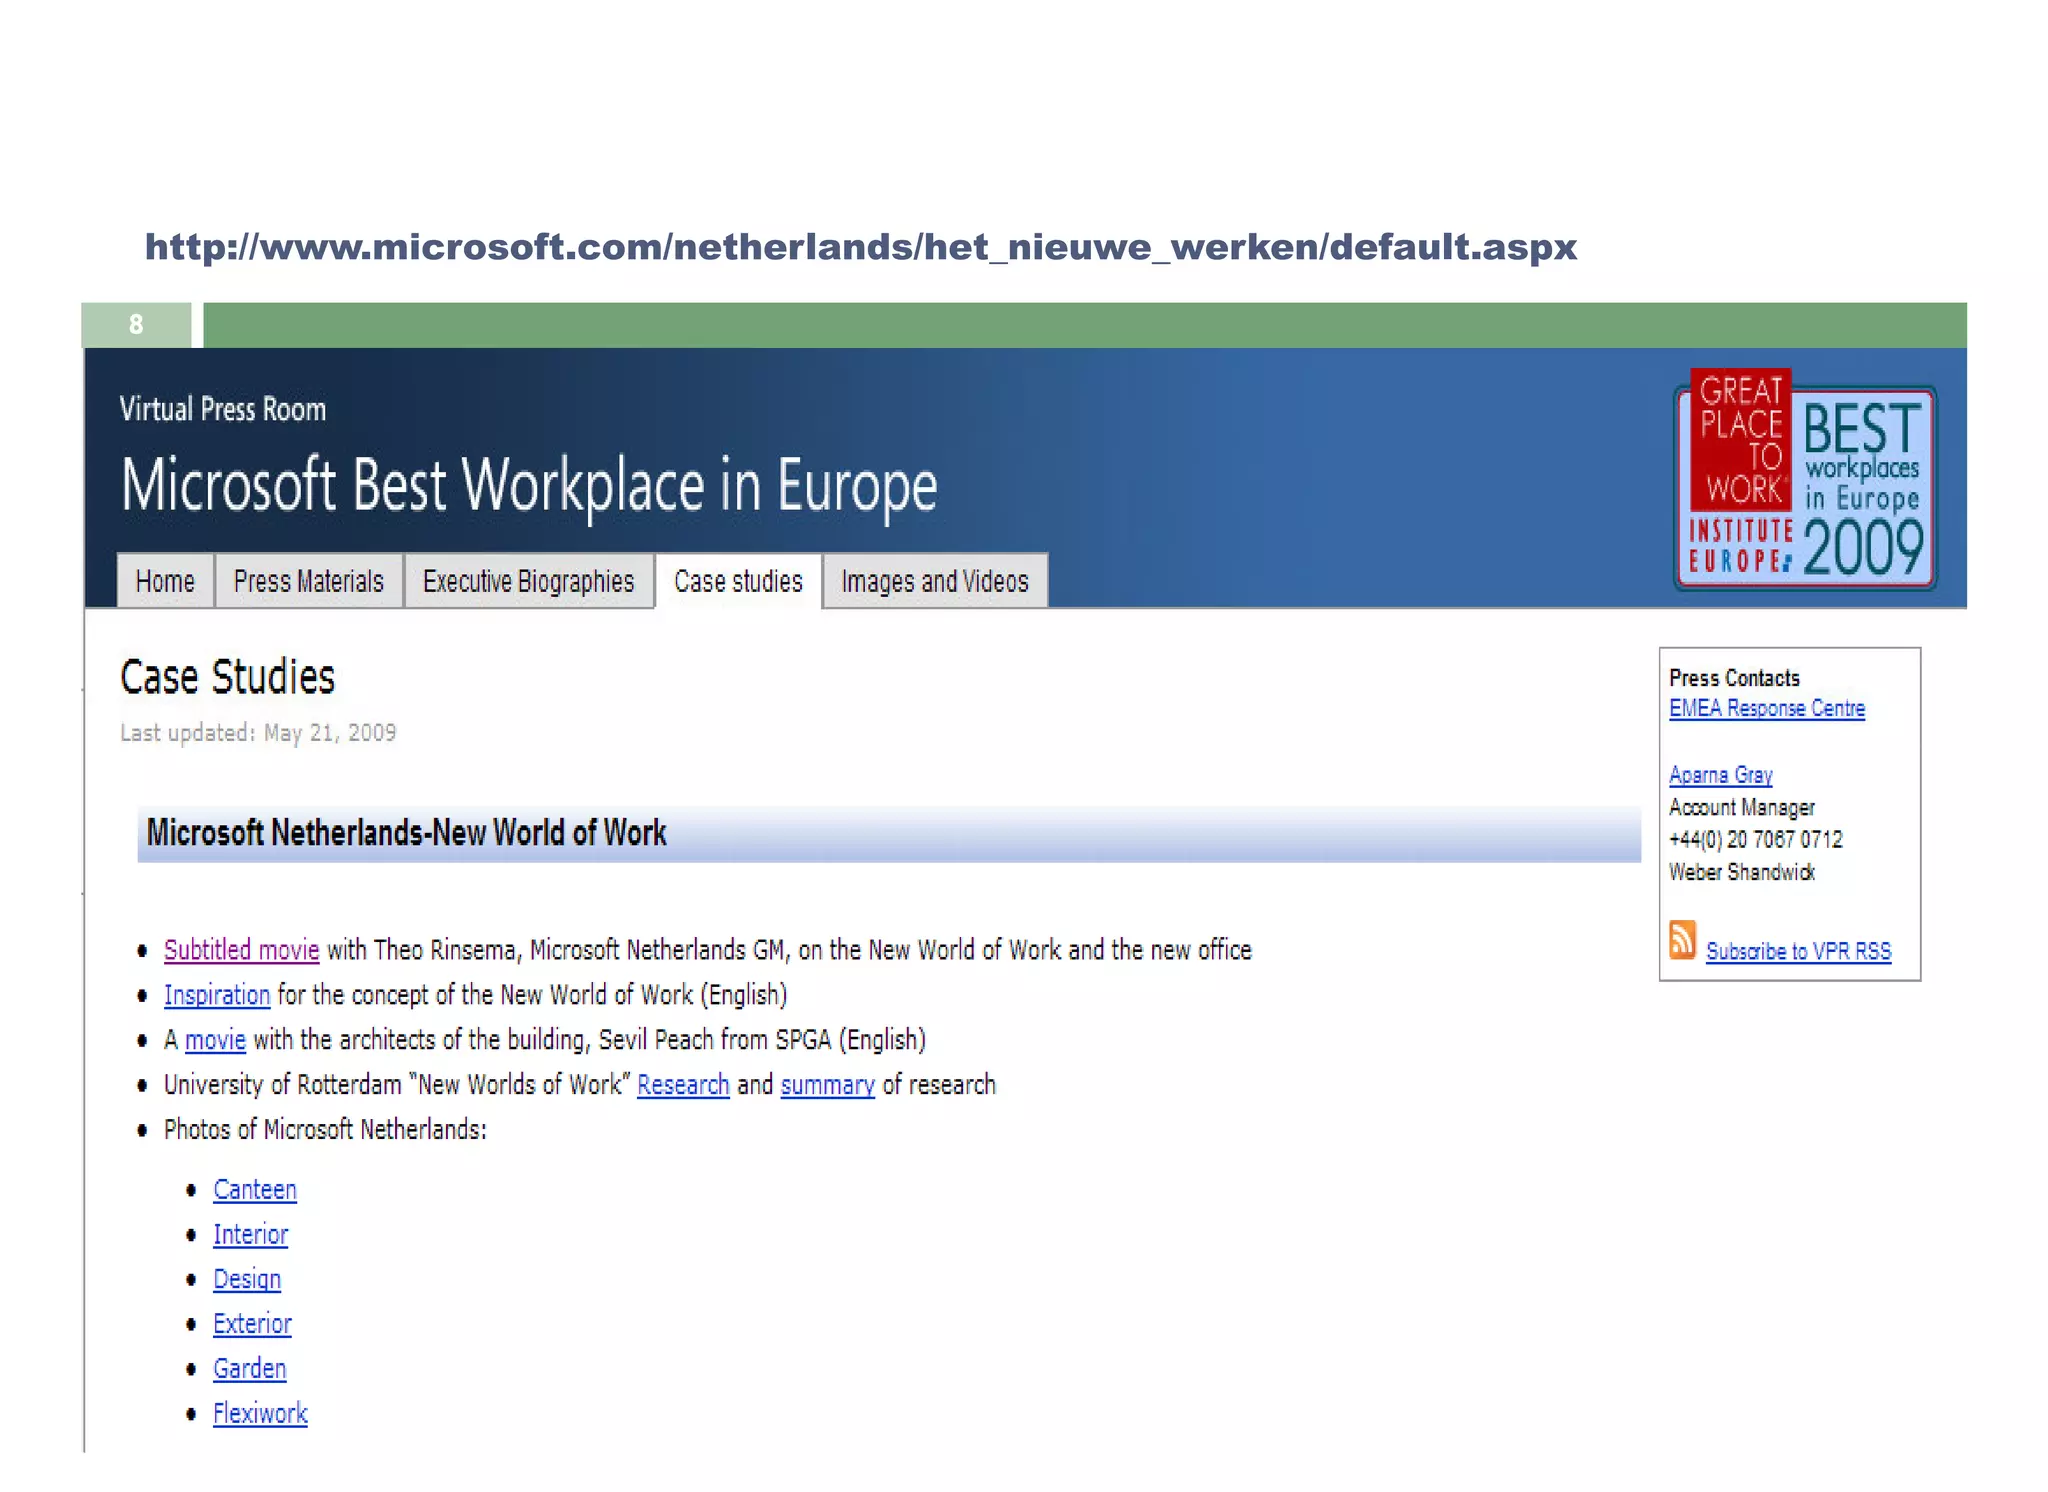Open the EMEA Response Centre link

pyautogui.click(x=1767, y=708)
